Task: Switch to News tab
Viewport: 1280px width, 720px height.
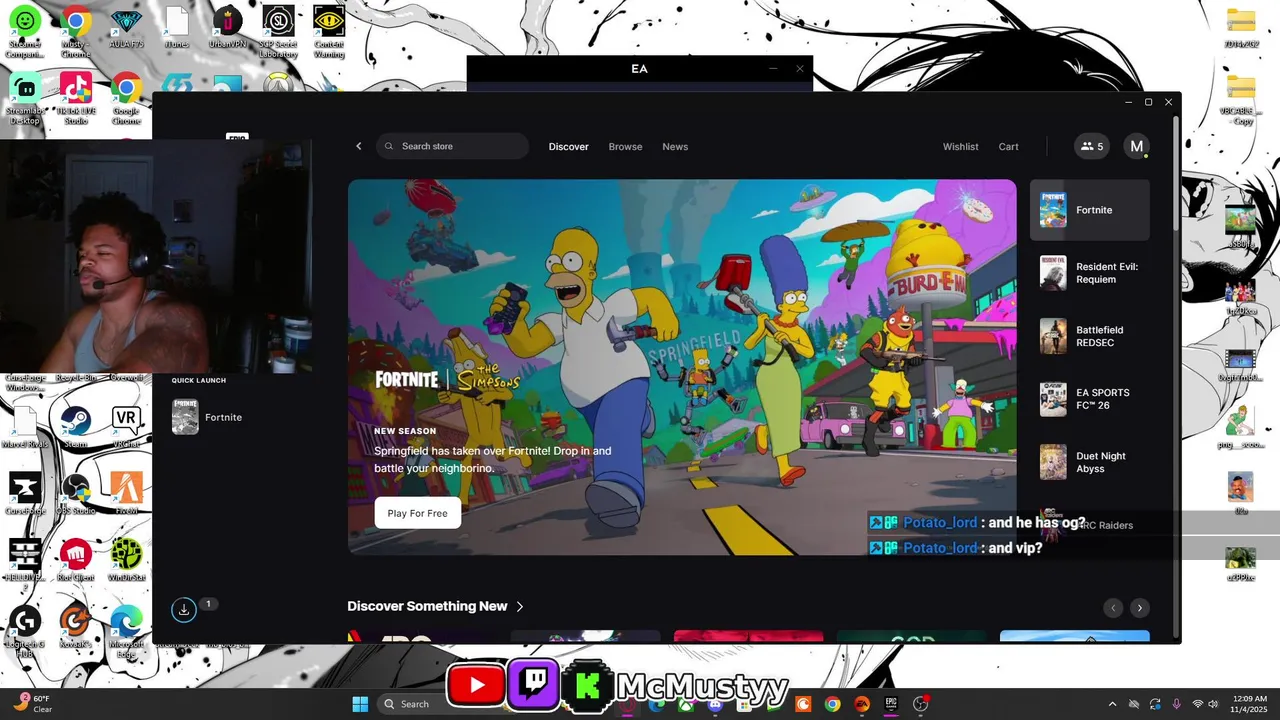Action: pyautogui.click(x=675, y=147)
